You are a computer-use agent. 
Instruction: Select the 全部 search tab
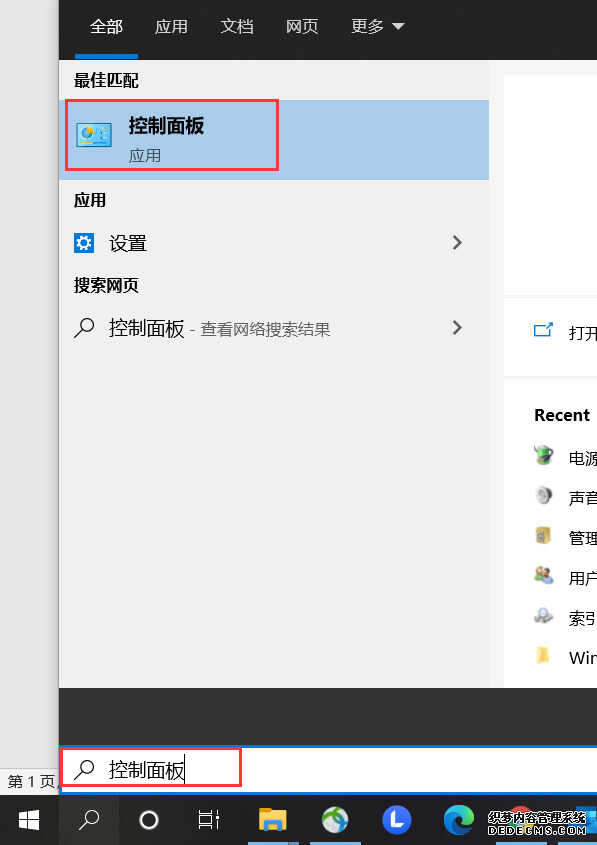click(x=106, y=26)
